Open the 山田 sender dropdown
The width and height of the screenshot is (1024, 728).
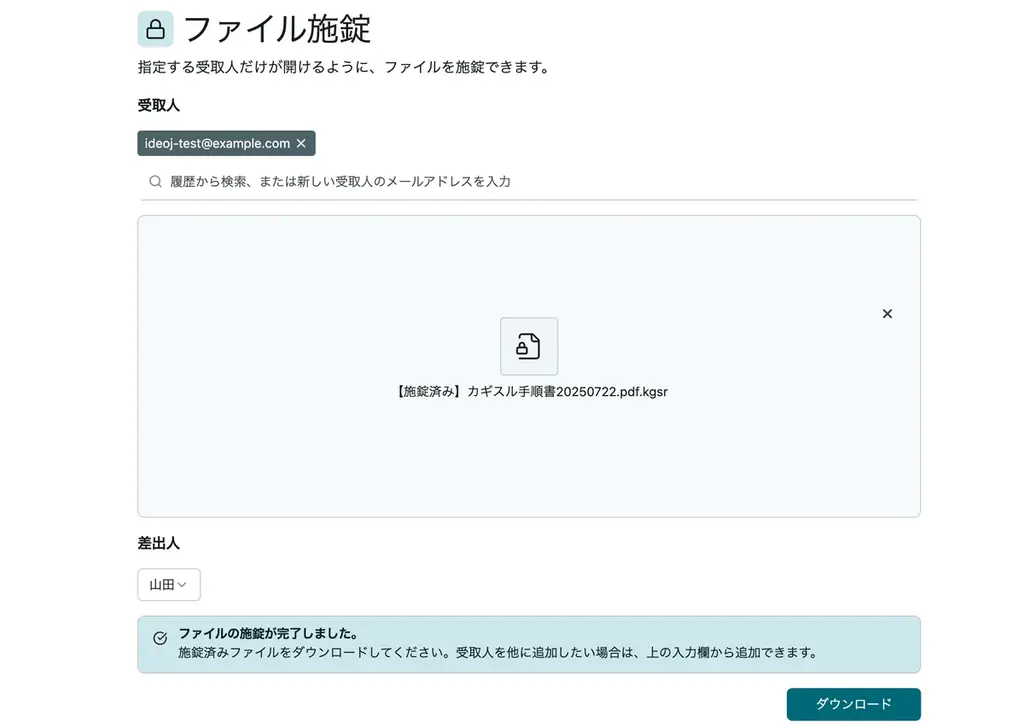click(x=169, y=585)
